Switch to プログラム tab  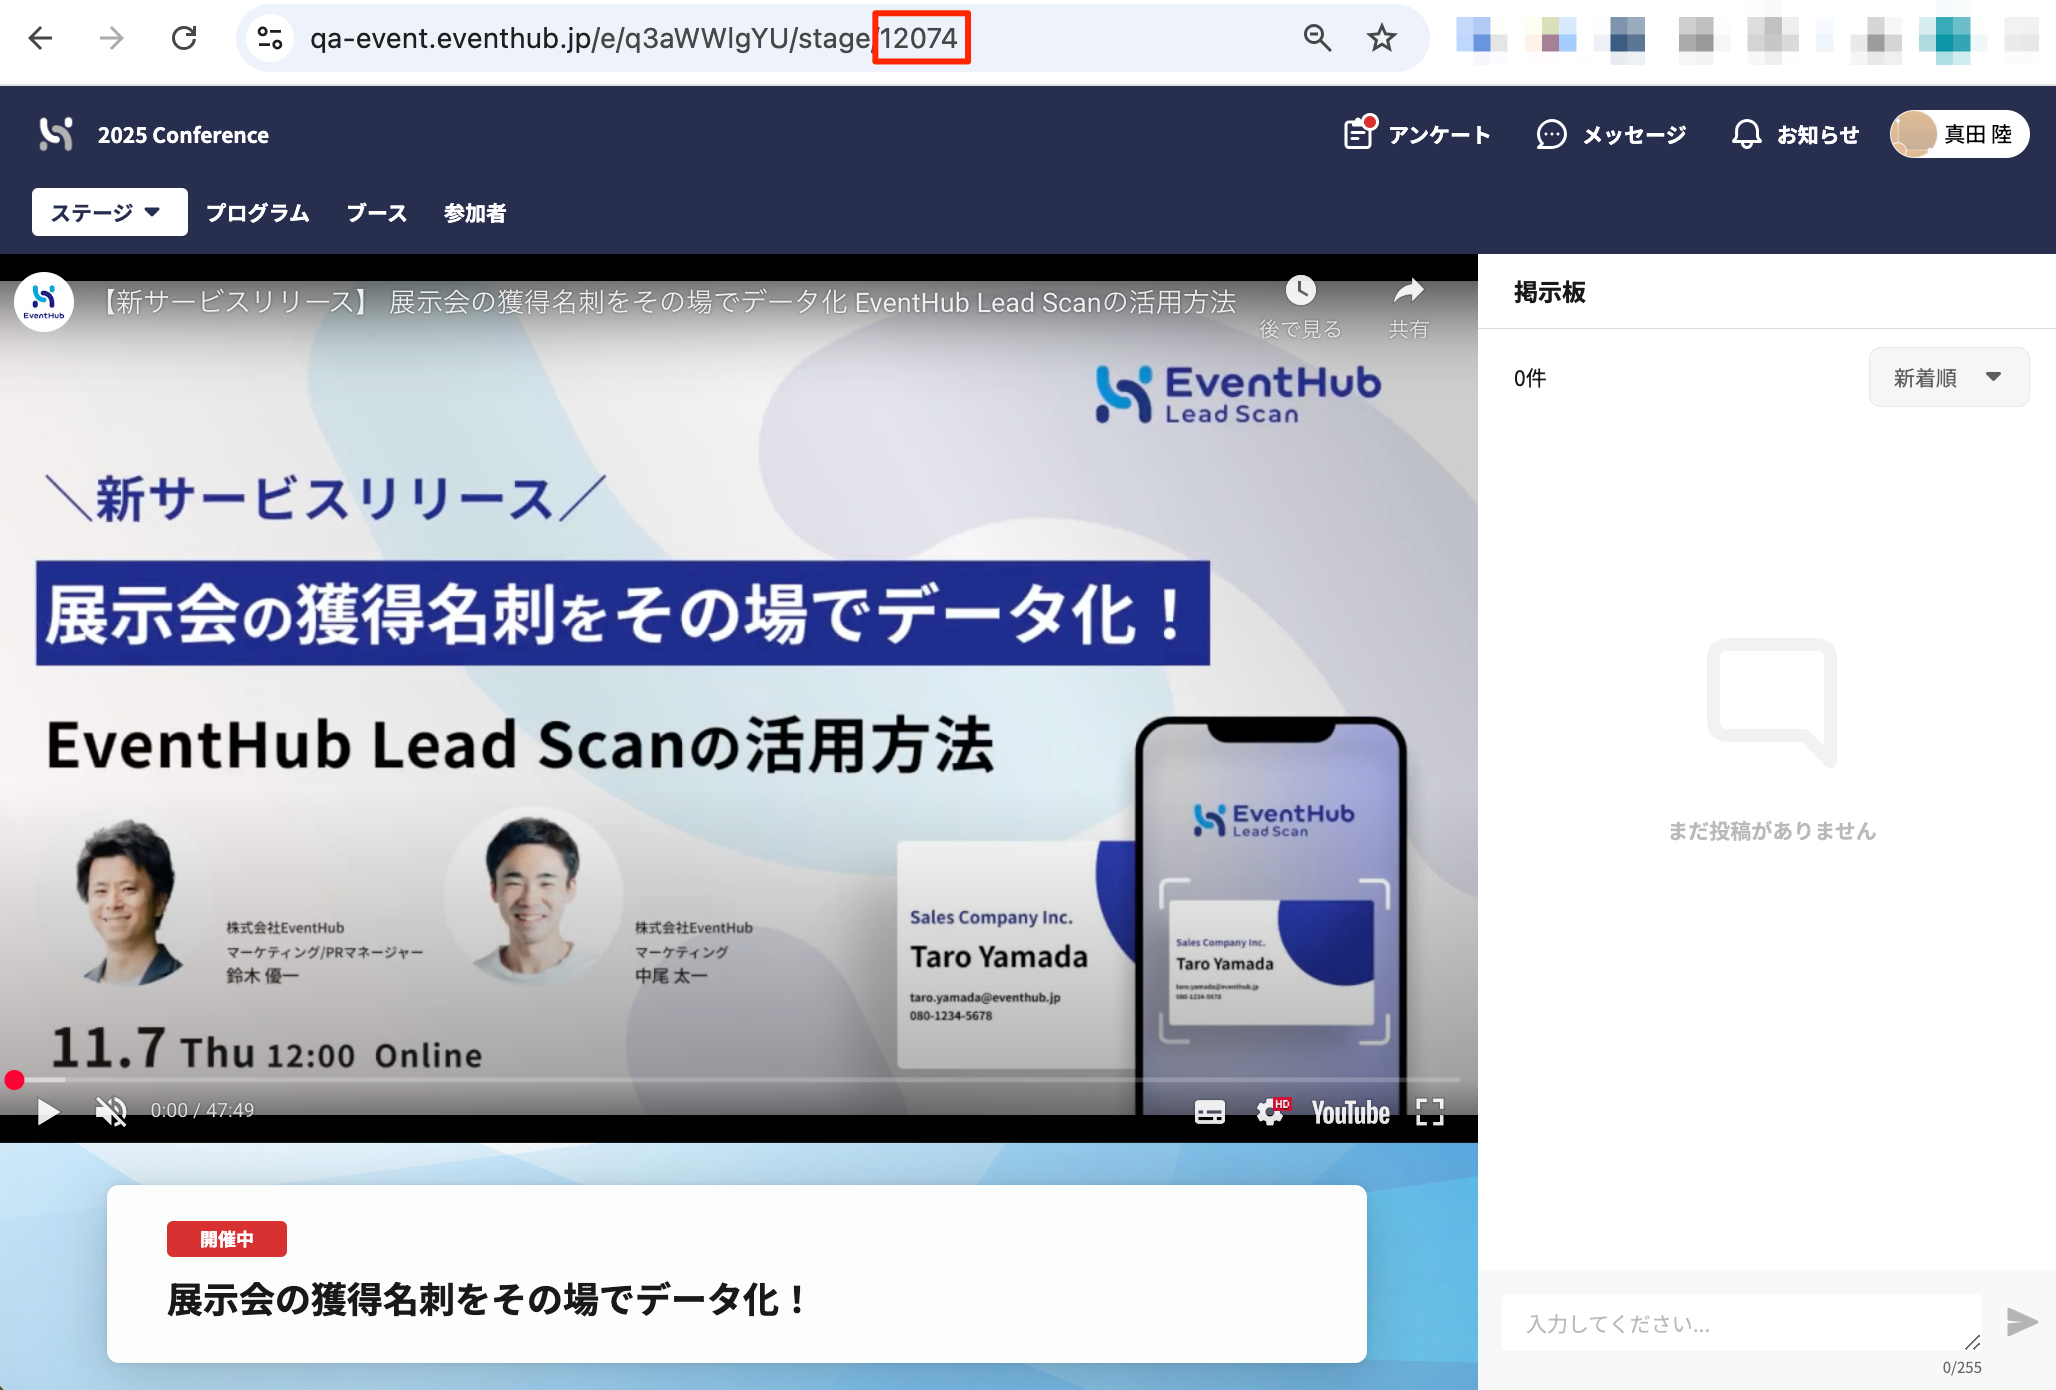pyautogui.click(x=257, y=212)
